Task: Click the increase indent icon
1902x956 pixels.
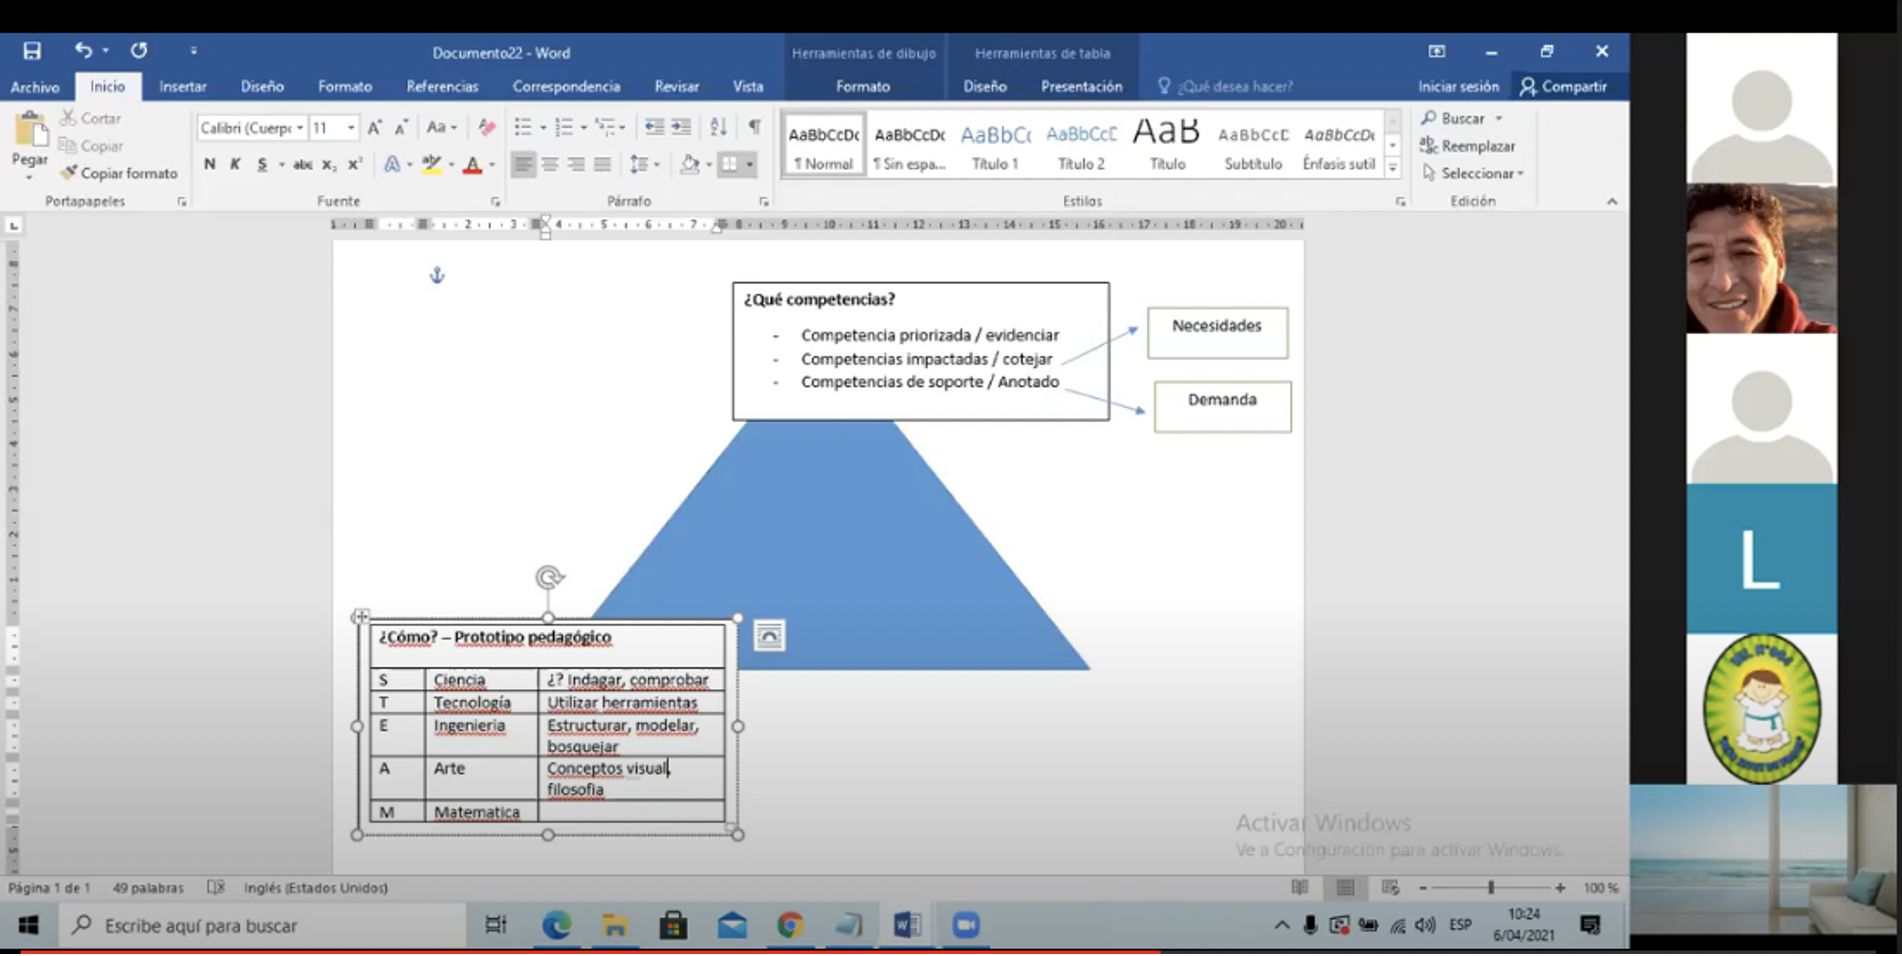Action: coord(681,127)
